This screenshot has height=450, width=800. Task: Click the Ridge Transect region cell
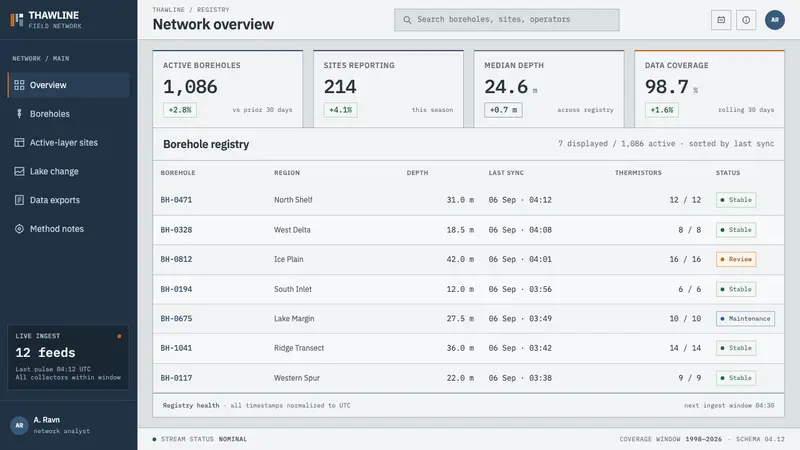[x=298, y=348]
